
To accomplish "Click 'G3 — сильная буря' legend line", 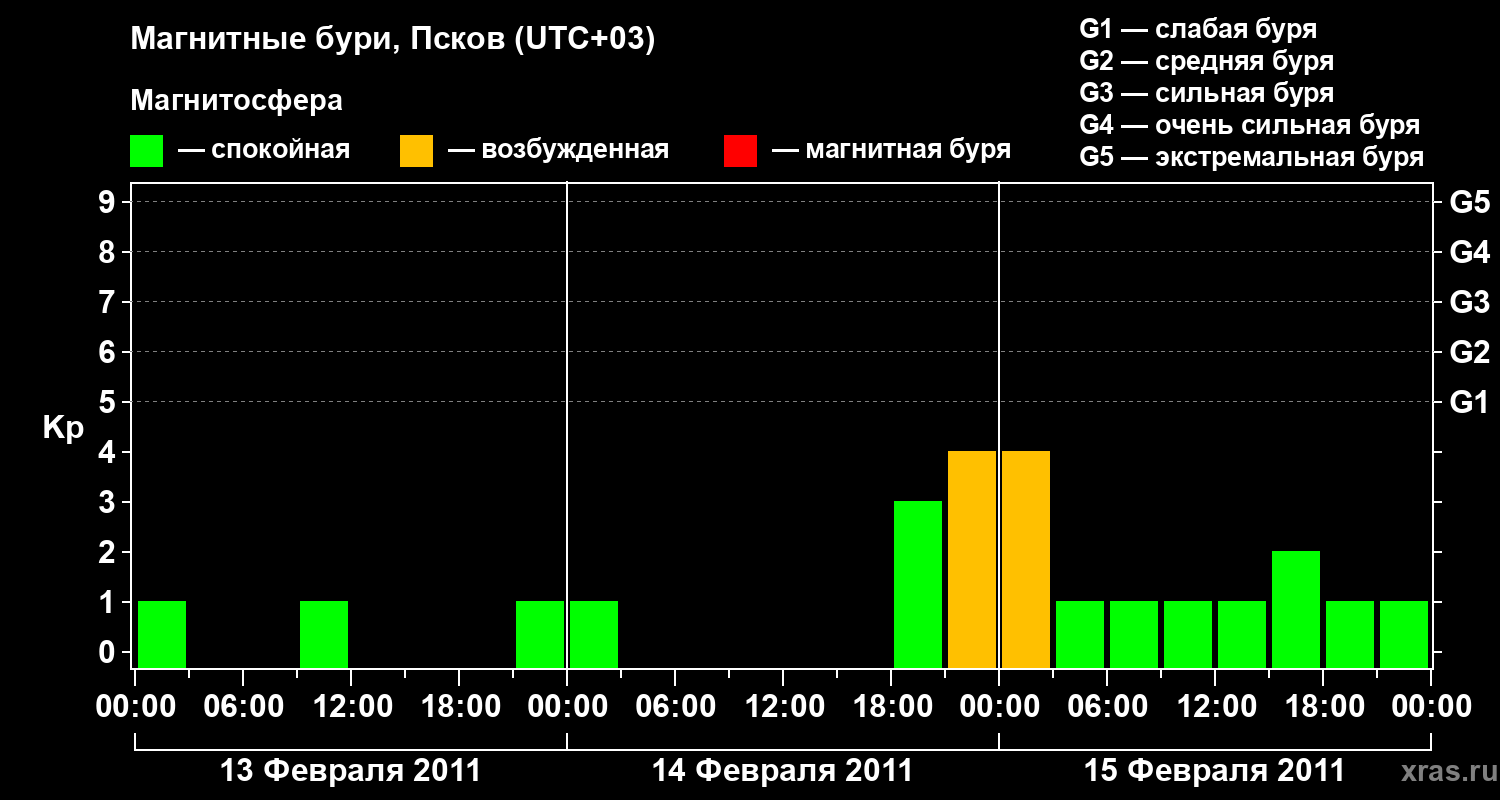I will pyautogui.click(x=1206, y=93).
